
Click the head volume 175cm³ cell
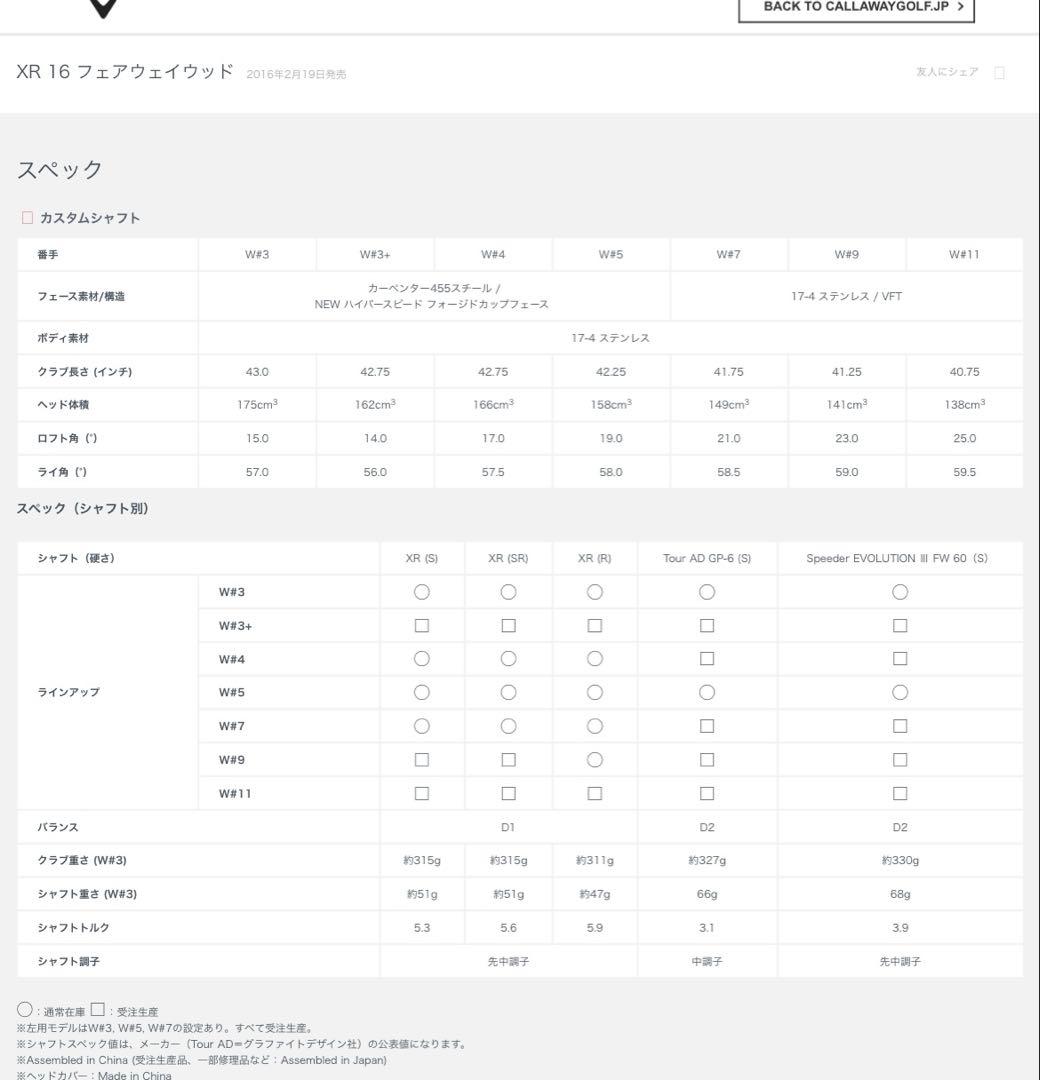tap(257, 404)
